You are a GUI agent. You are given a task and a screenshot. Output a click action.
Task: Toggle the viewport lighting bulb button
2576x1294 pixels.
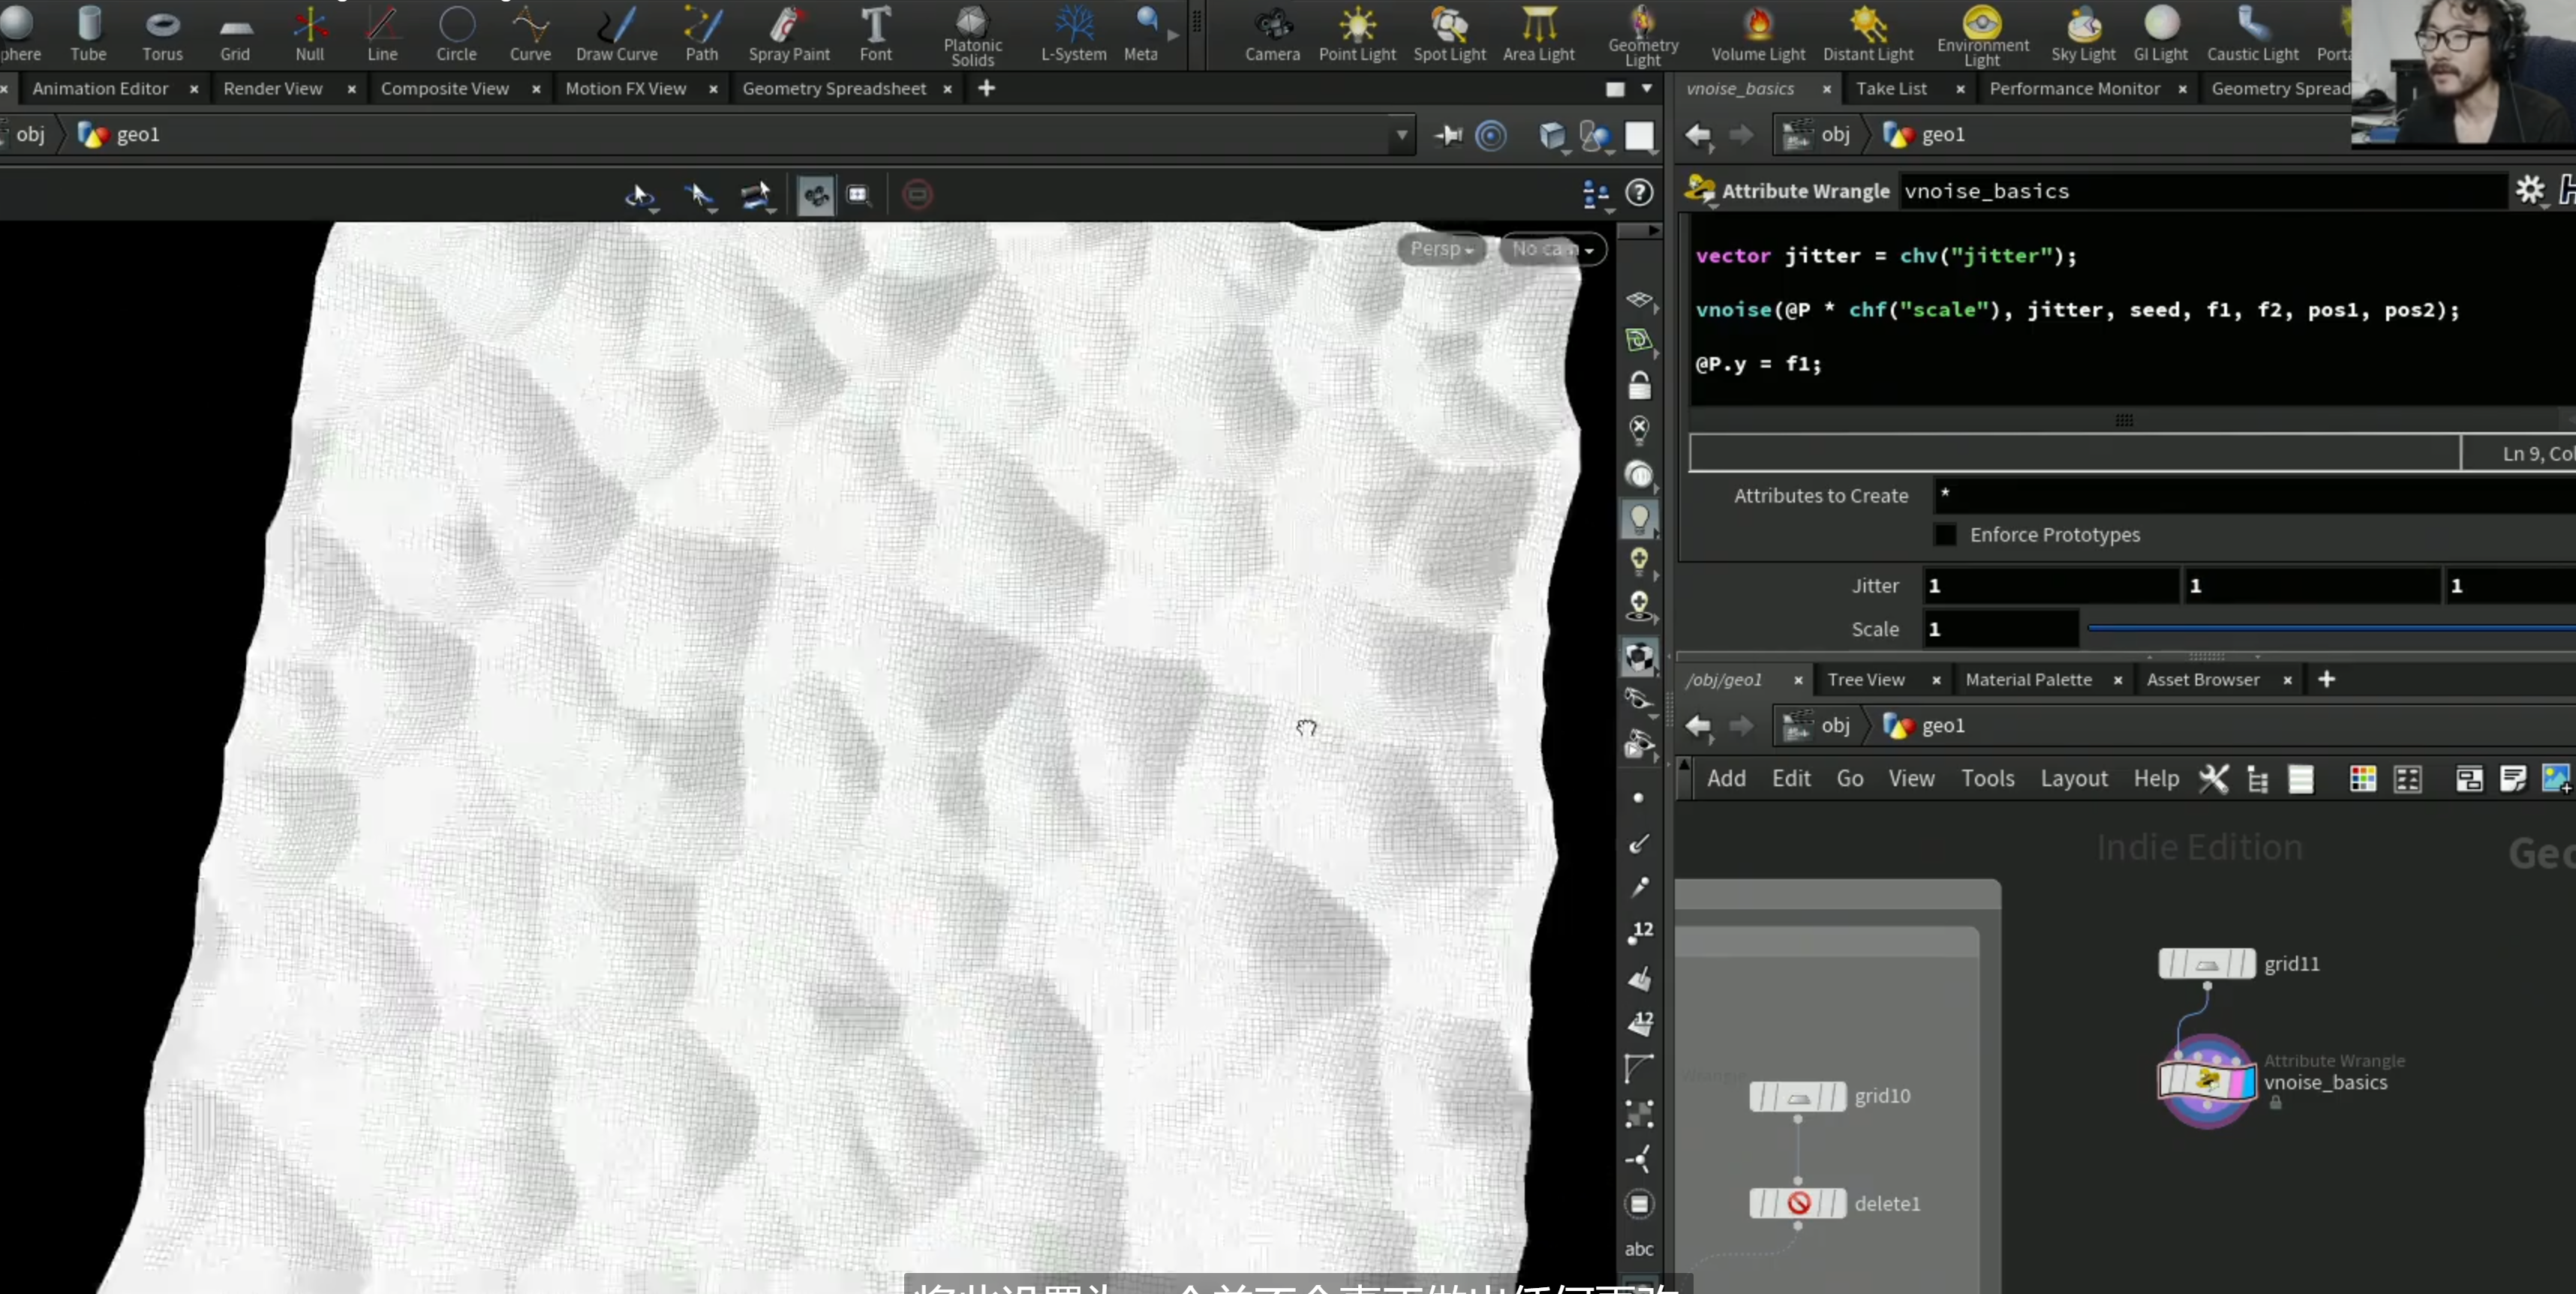tap(1639, 518)
